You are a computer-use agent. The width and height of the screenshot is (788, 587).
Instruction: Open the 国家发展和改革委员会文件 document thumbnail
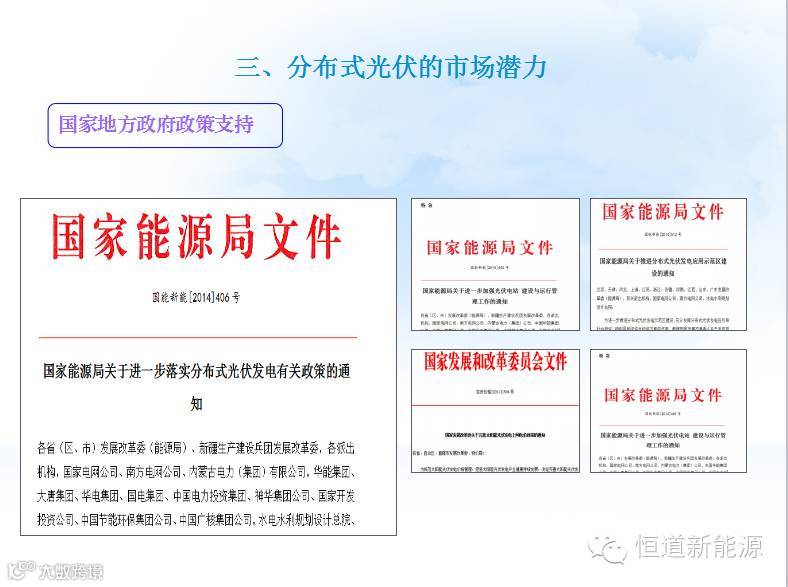coord(496,411)
